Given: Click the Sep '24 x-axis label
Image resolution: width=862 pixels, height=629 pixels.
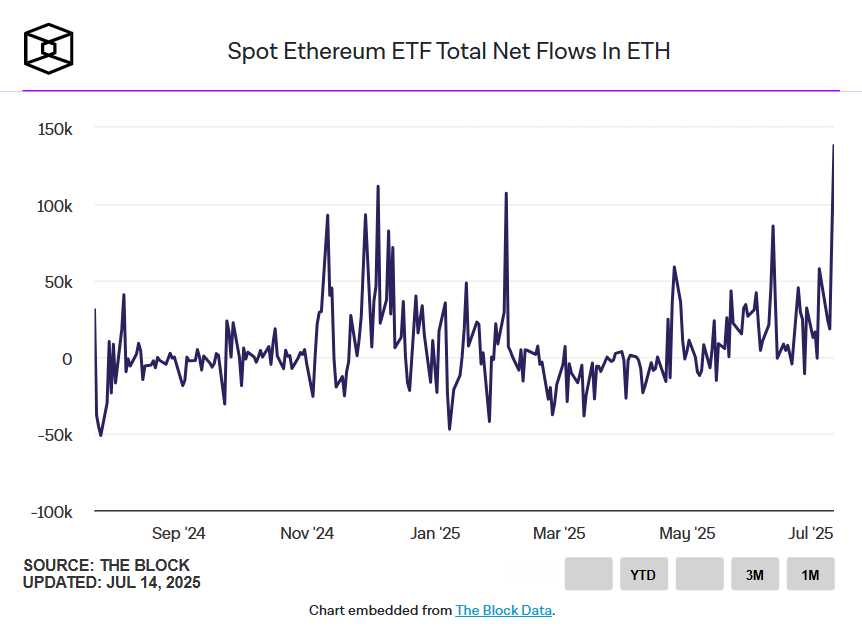Looking at the screenshot, I should [178, 533].
